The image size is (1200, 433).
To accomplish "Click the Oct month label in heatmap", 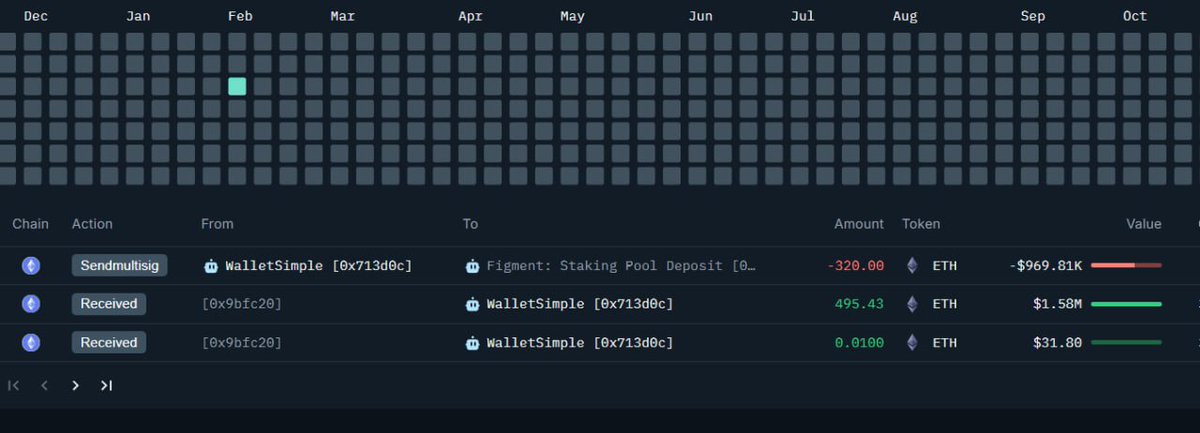I will (1134, 16).
